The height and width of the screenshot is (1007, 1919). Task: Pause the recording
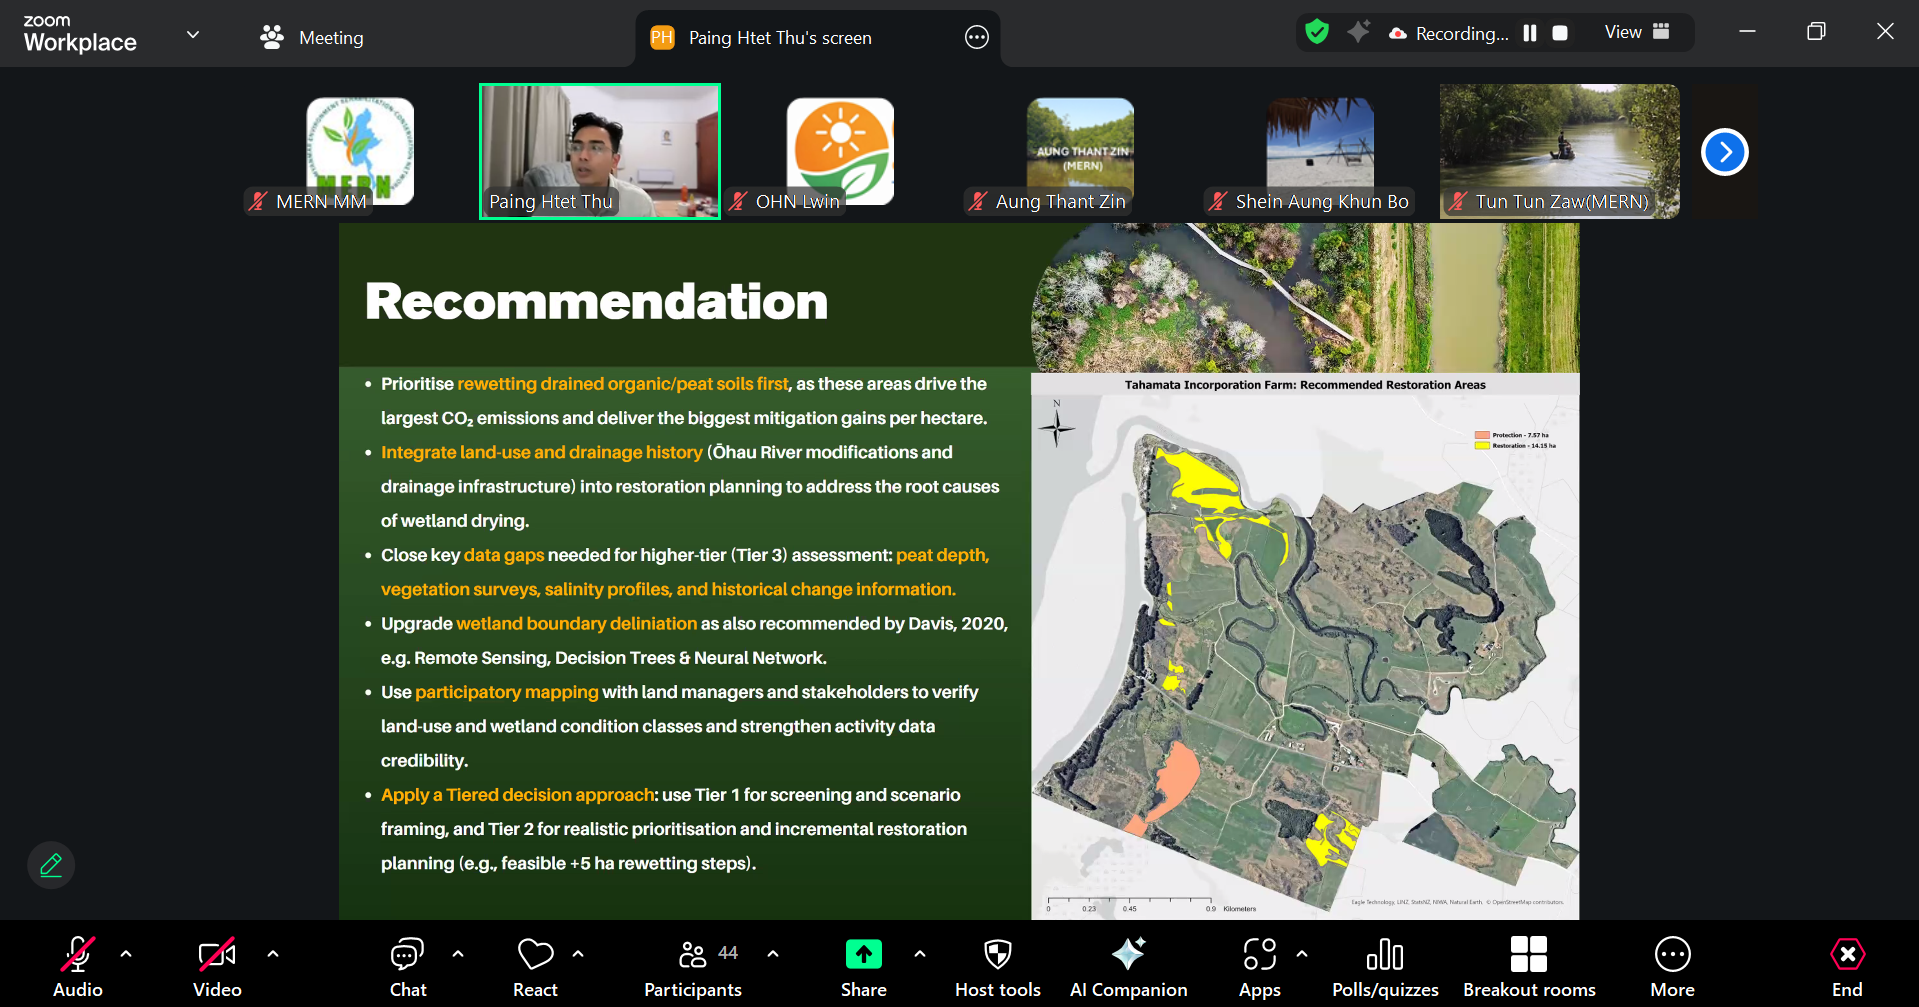click(x=1530, y=33)
